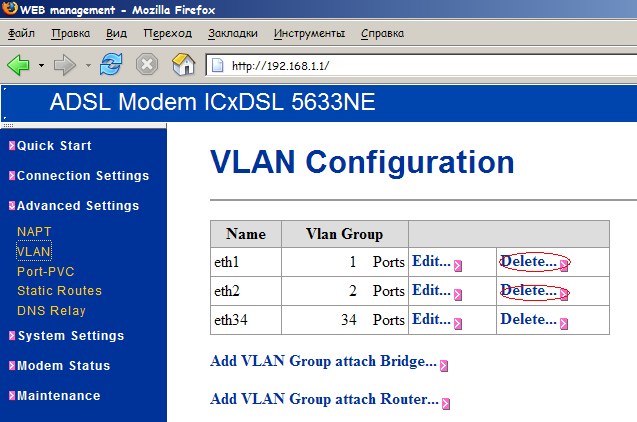Image resolution: width=637 pixels, height=422 pixels.
Task: Click the grey Forward arrow button
Action: (x=65, y=65)
